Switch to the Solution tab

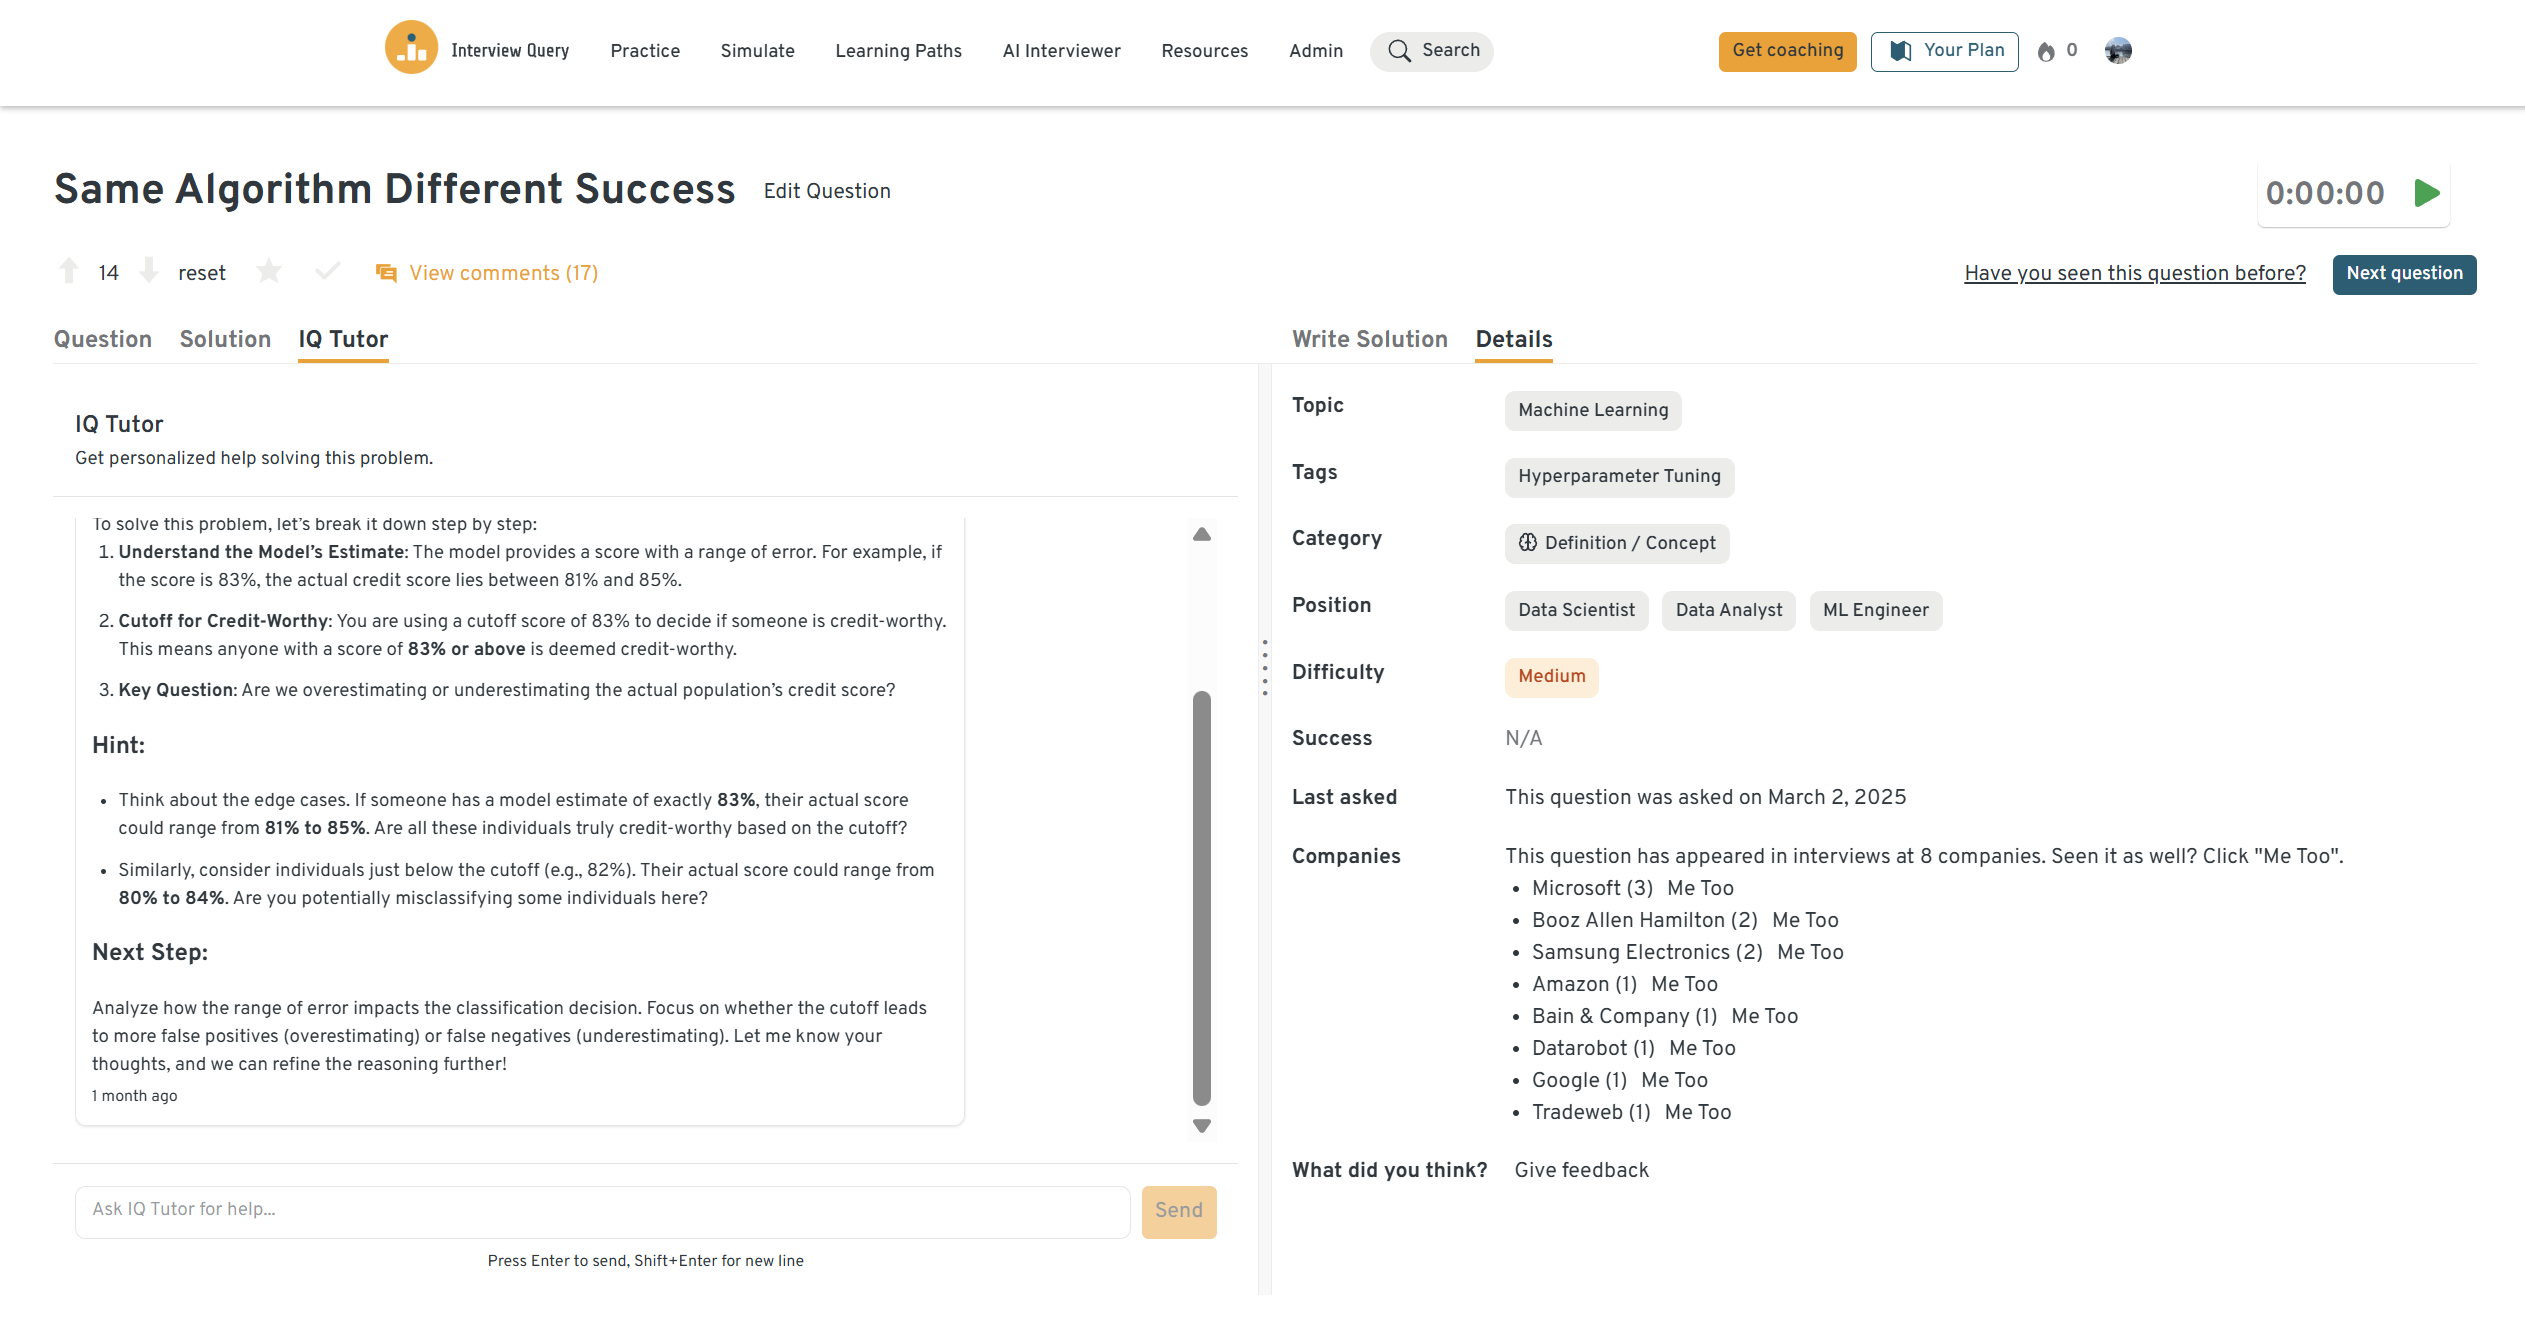click(225, 339)
